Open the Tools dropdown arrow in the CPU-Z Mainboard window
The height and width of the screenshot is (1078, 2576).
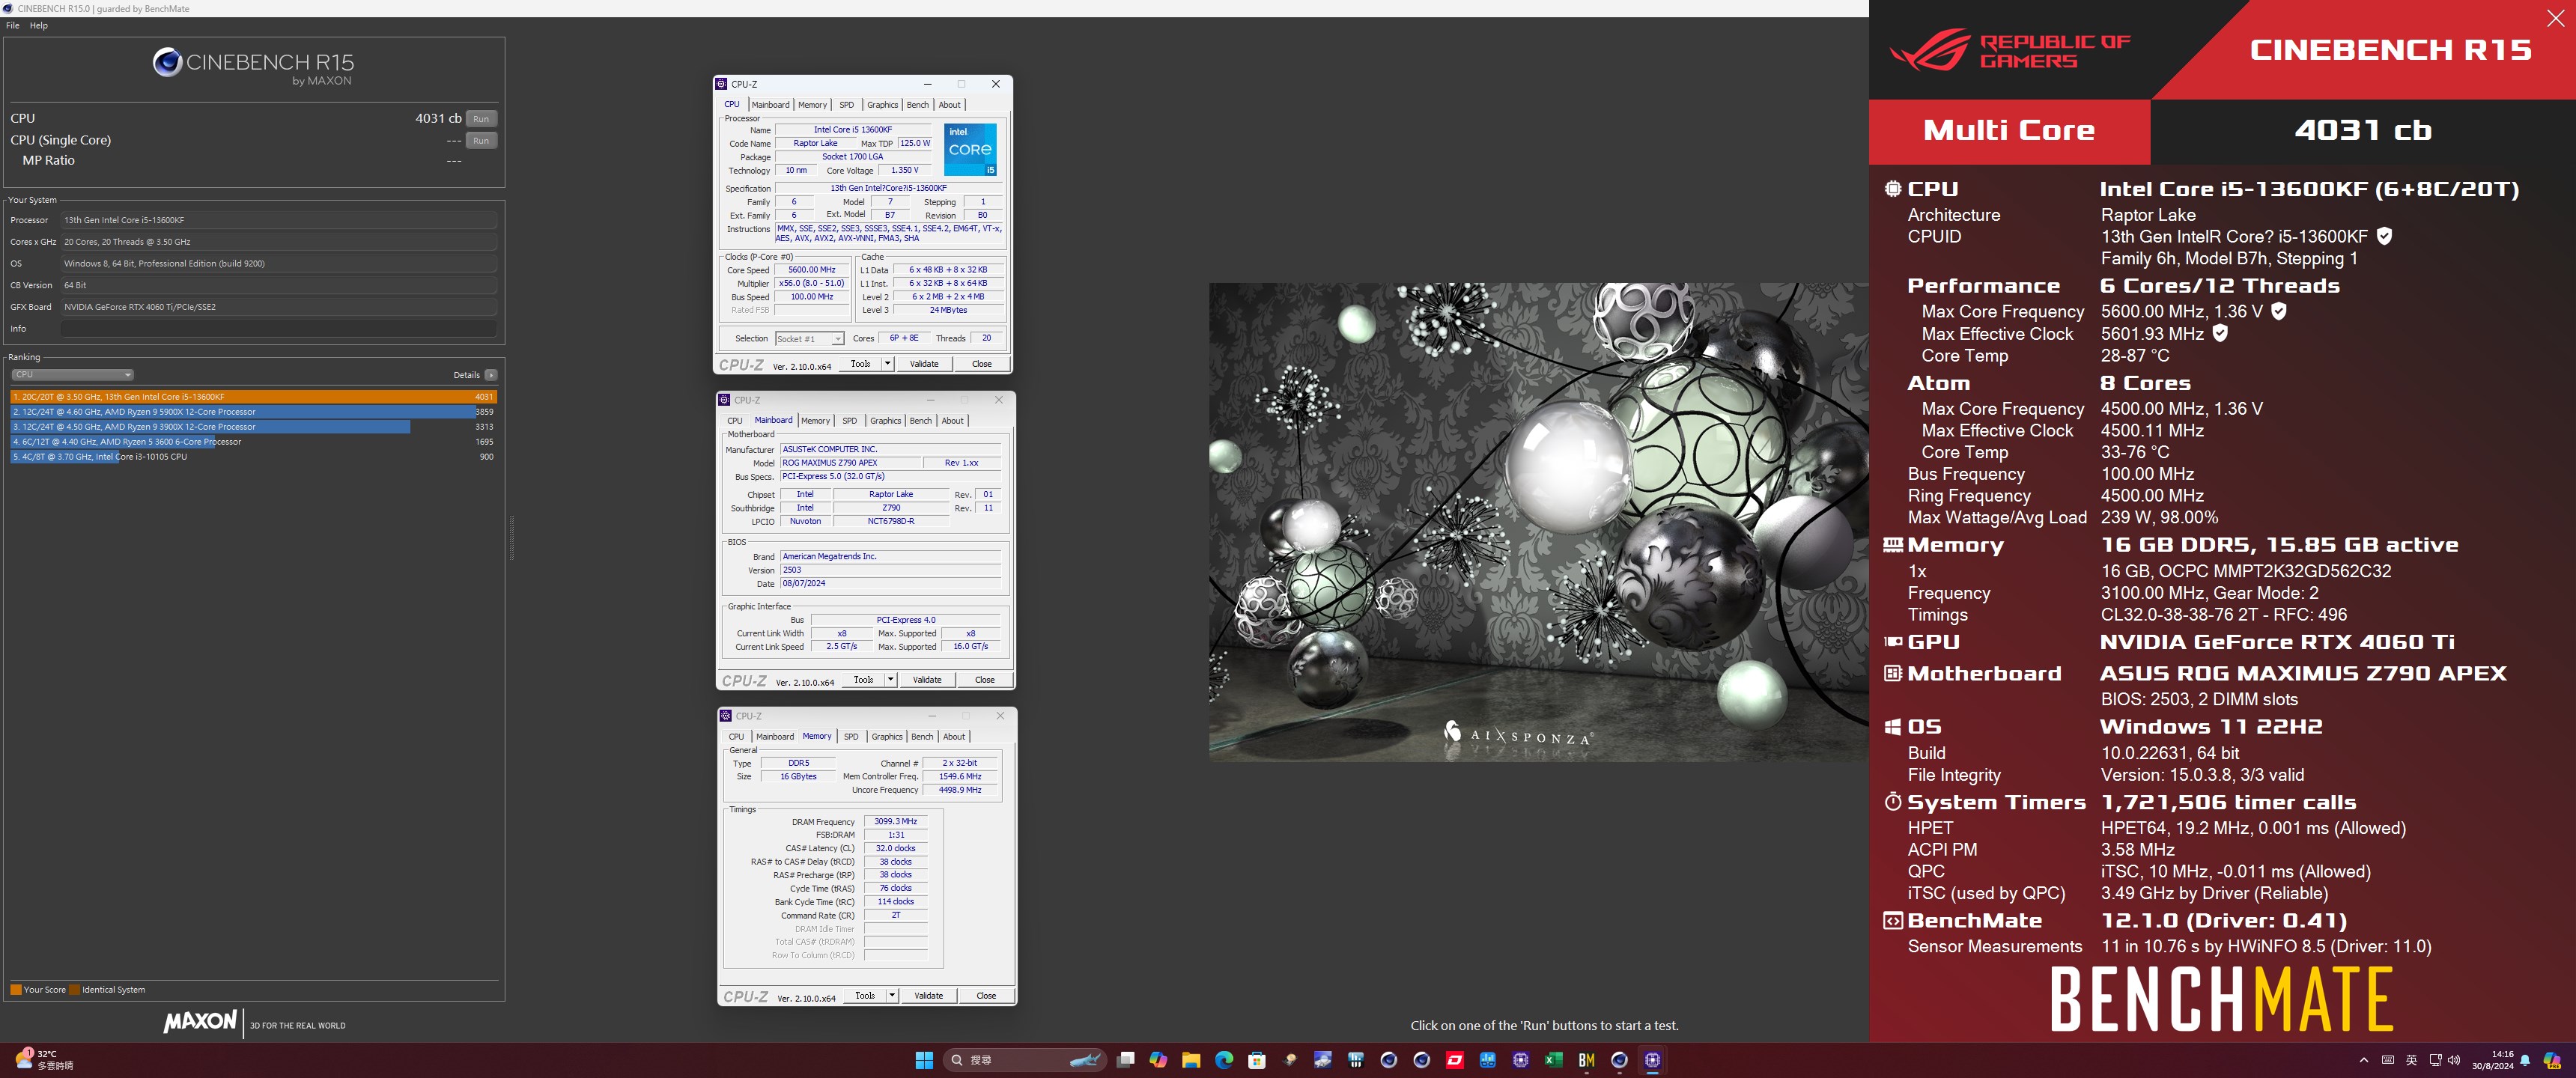coord(890,680)
